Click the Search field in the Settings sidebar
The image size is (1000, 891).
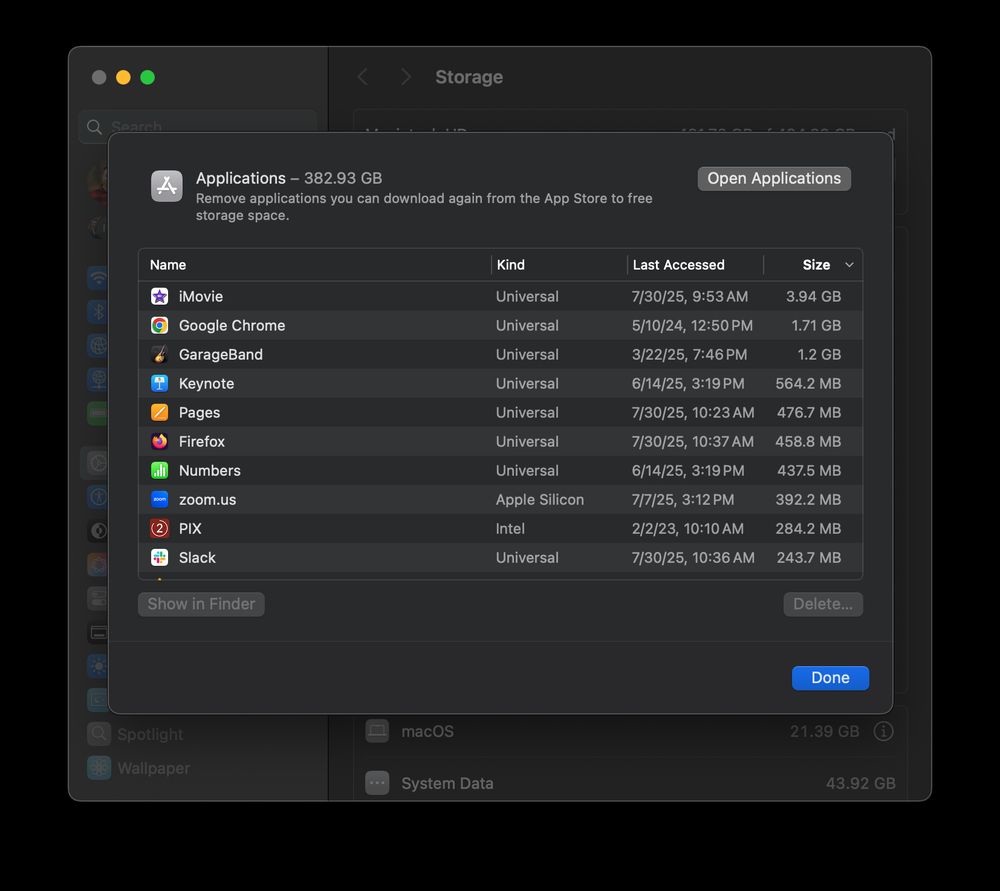point(198,127)
